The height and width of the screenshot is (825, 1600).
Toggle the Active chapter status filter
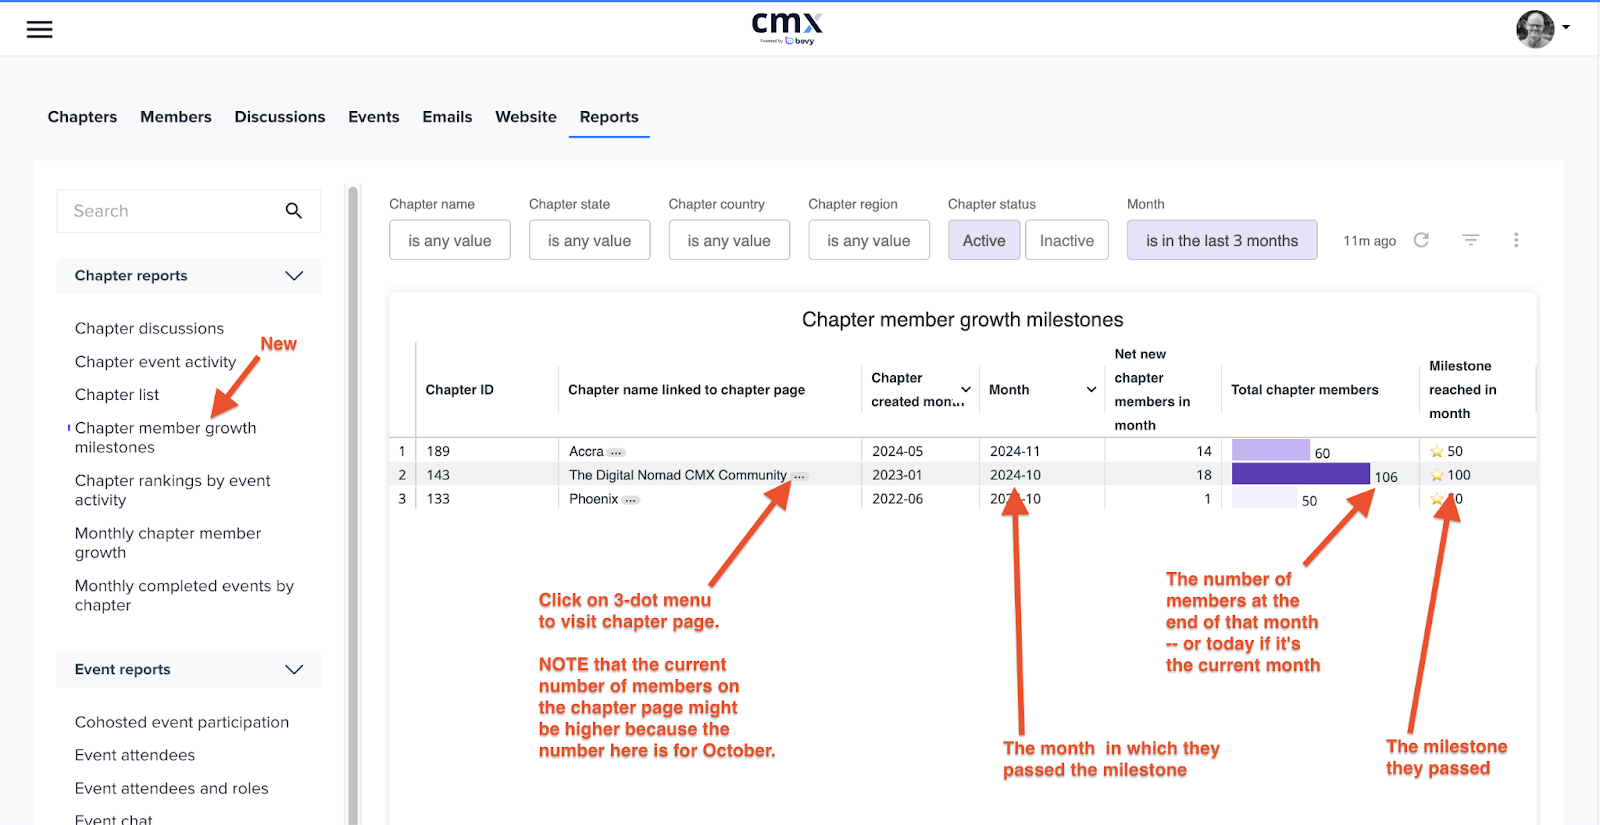(x=983, y=241)
